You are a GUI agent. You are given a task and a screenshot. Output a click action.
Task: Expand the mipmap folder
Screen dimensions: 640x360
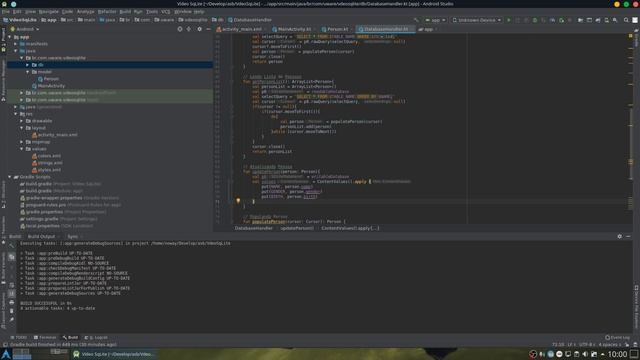coord(22,142)
